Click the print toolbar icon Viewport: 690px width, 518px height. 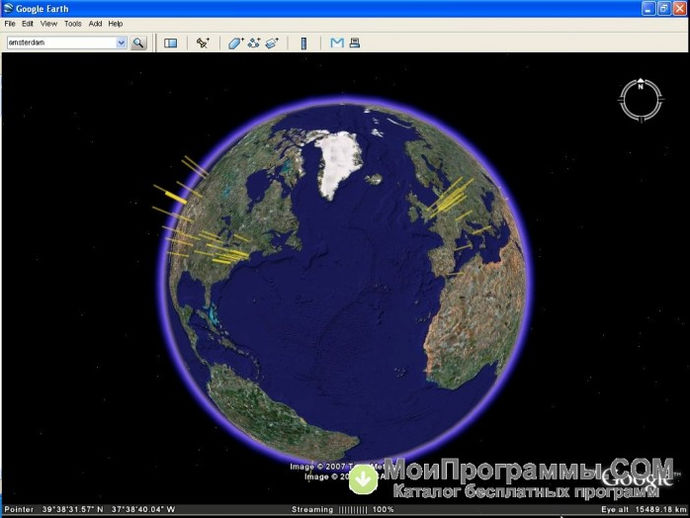point(355,43)
